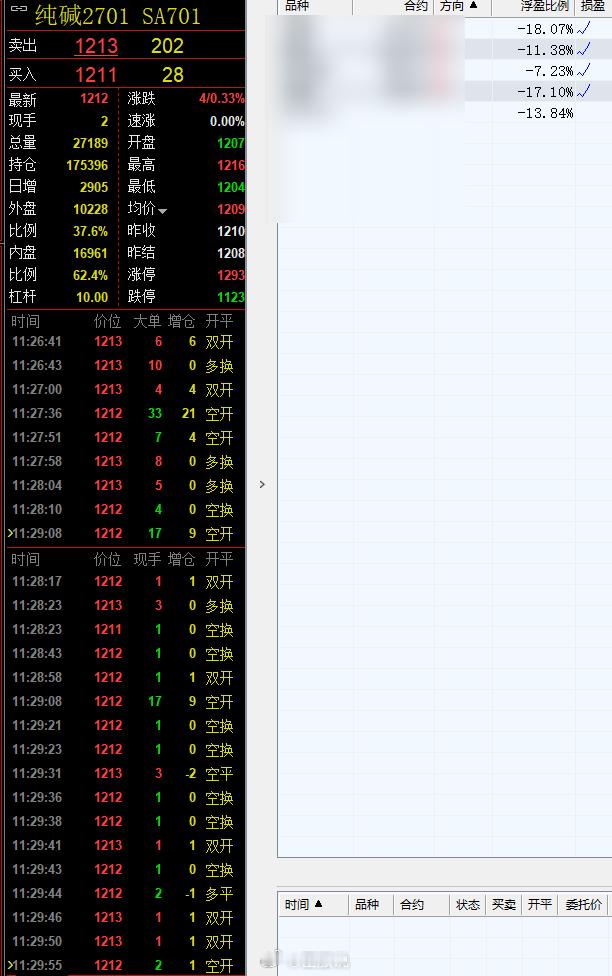612x976 pixels.
Task: Click the 开平 header in orders table
Action: [540, 904]
